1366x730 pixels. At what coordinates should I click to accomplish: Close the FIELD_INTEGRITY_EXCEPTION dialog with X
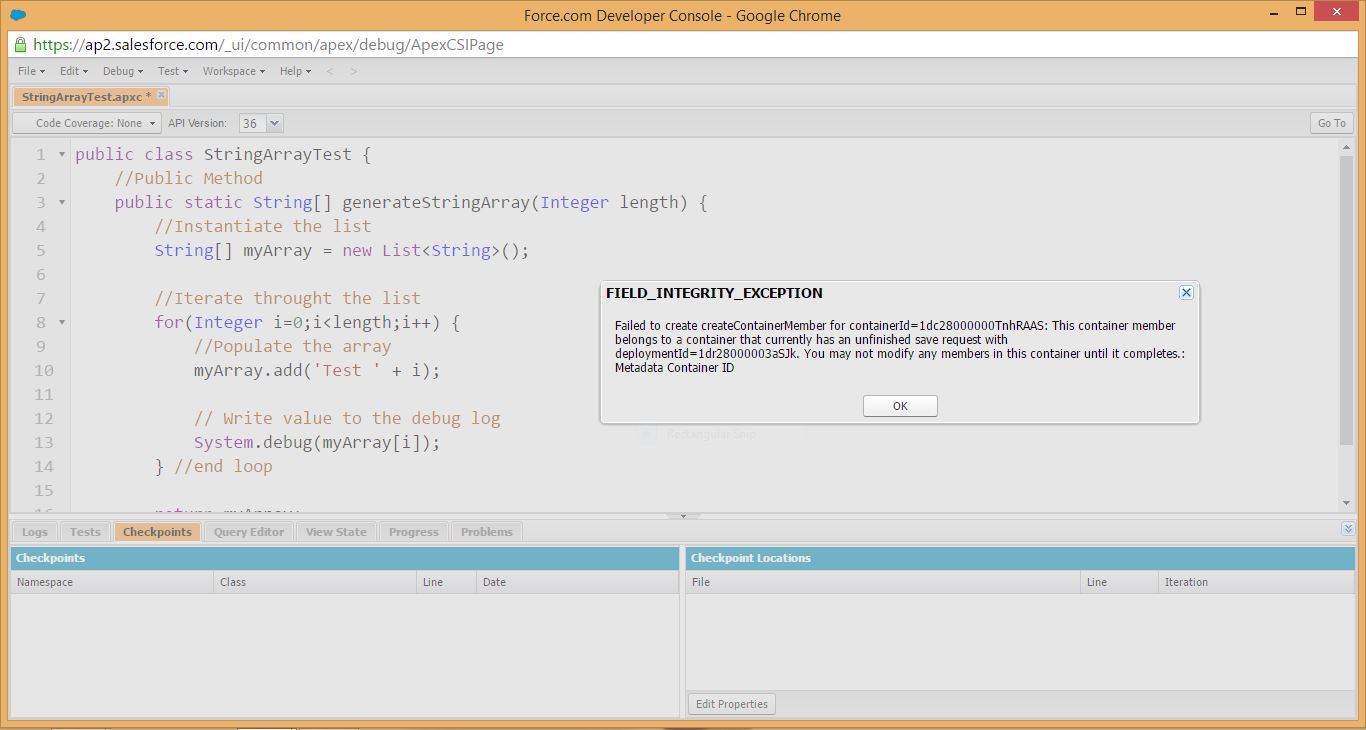click(x=1186, y=293)
